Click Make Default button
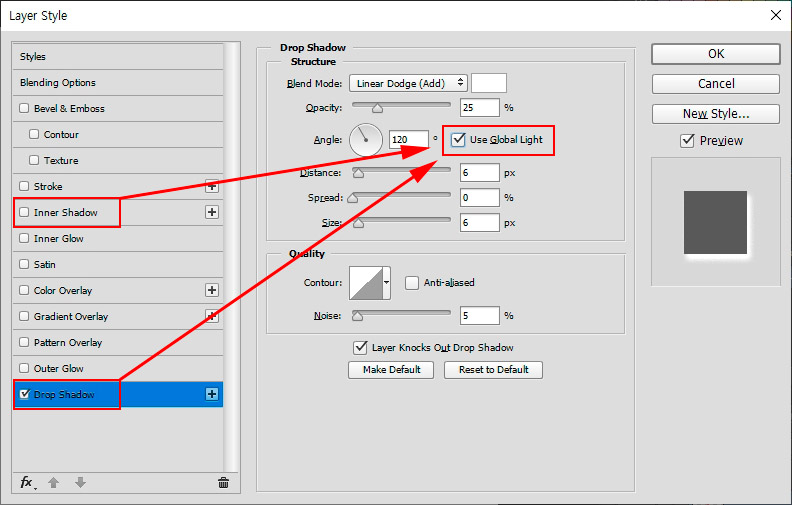The width and height of the screenshot is (792, 505). (x=391, y=370)
